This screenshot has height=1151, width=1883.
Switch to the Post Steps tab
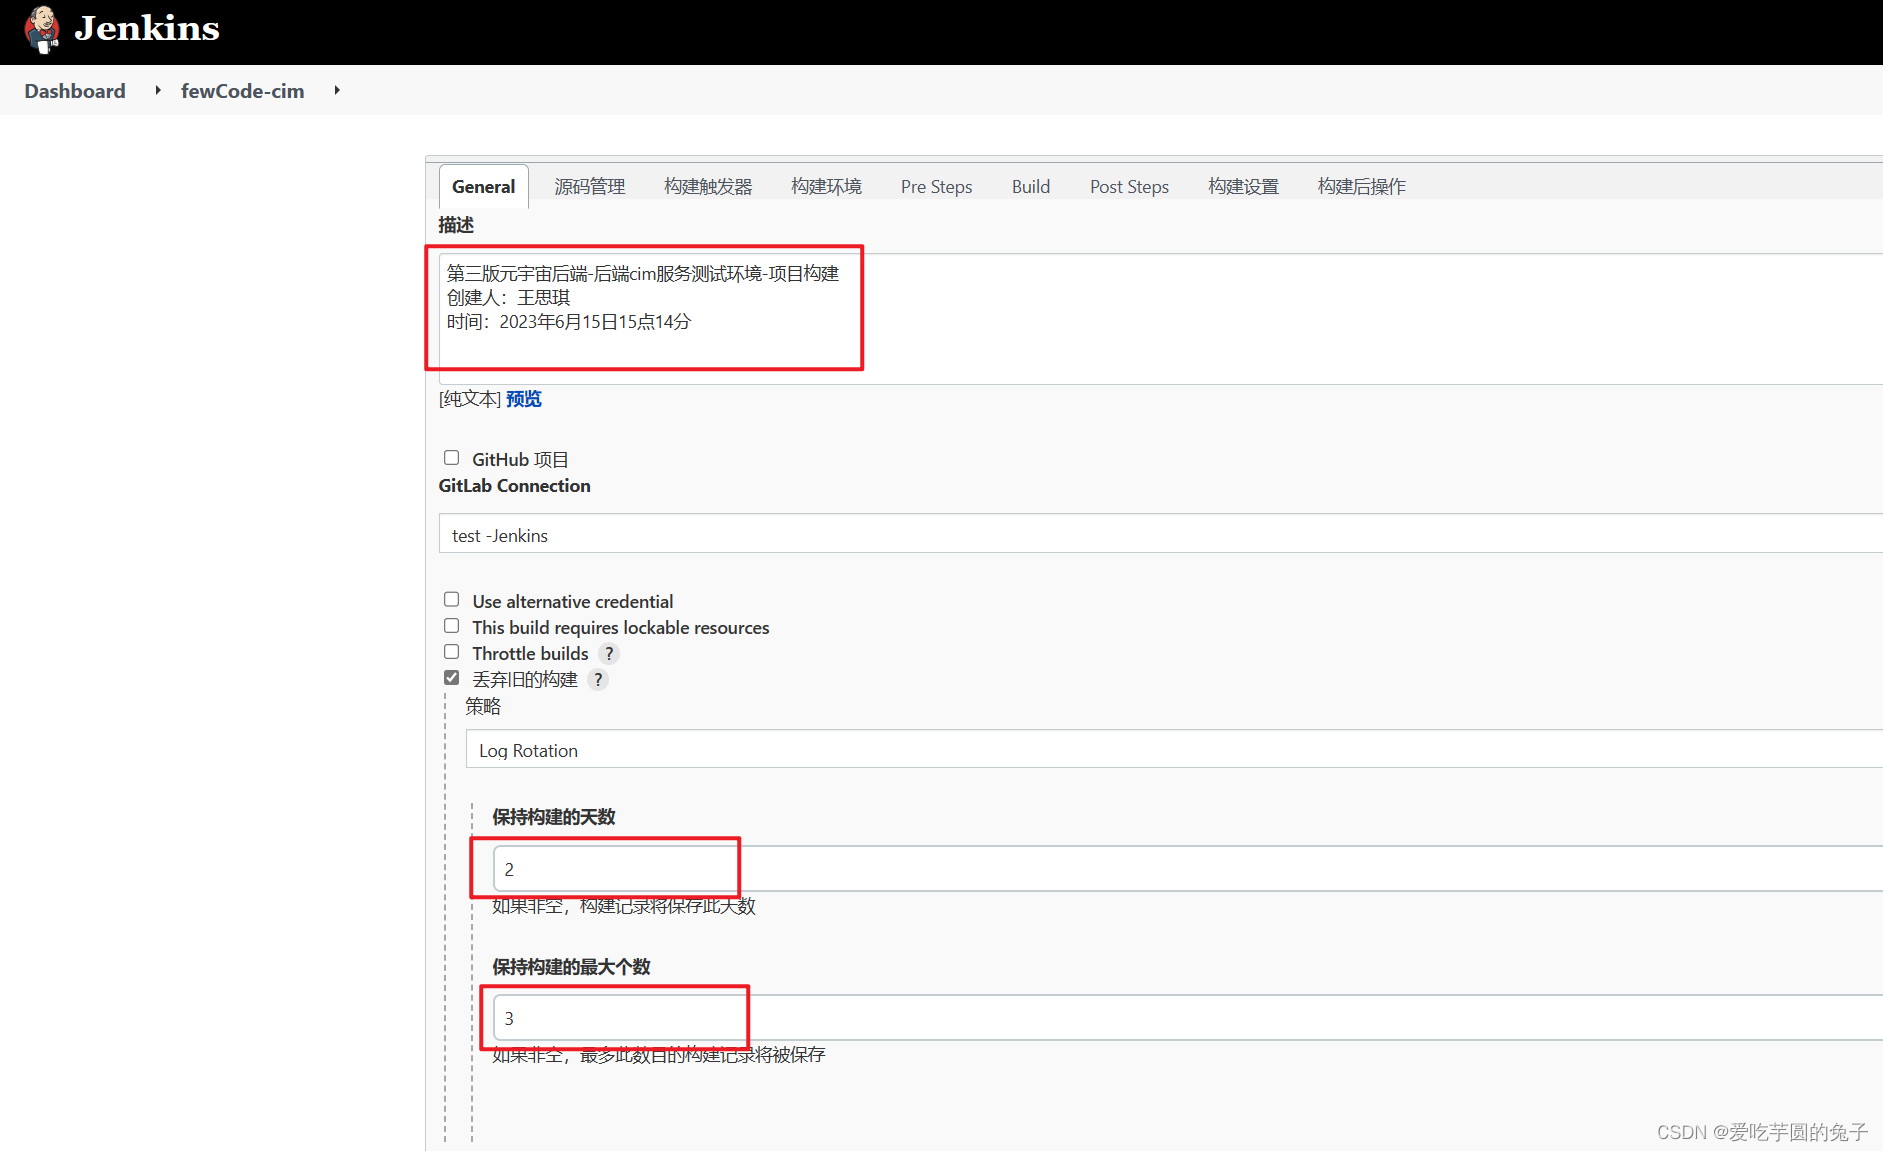pos(1129,186)
